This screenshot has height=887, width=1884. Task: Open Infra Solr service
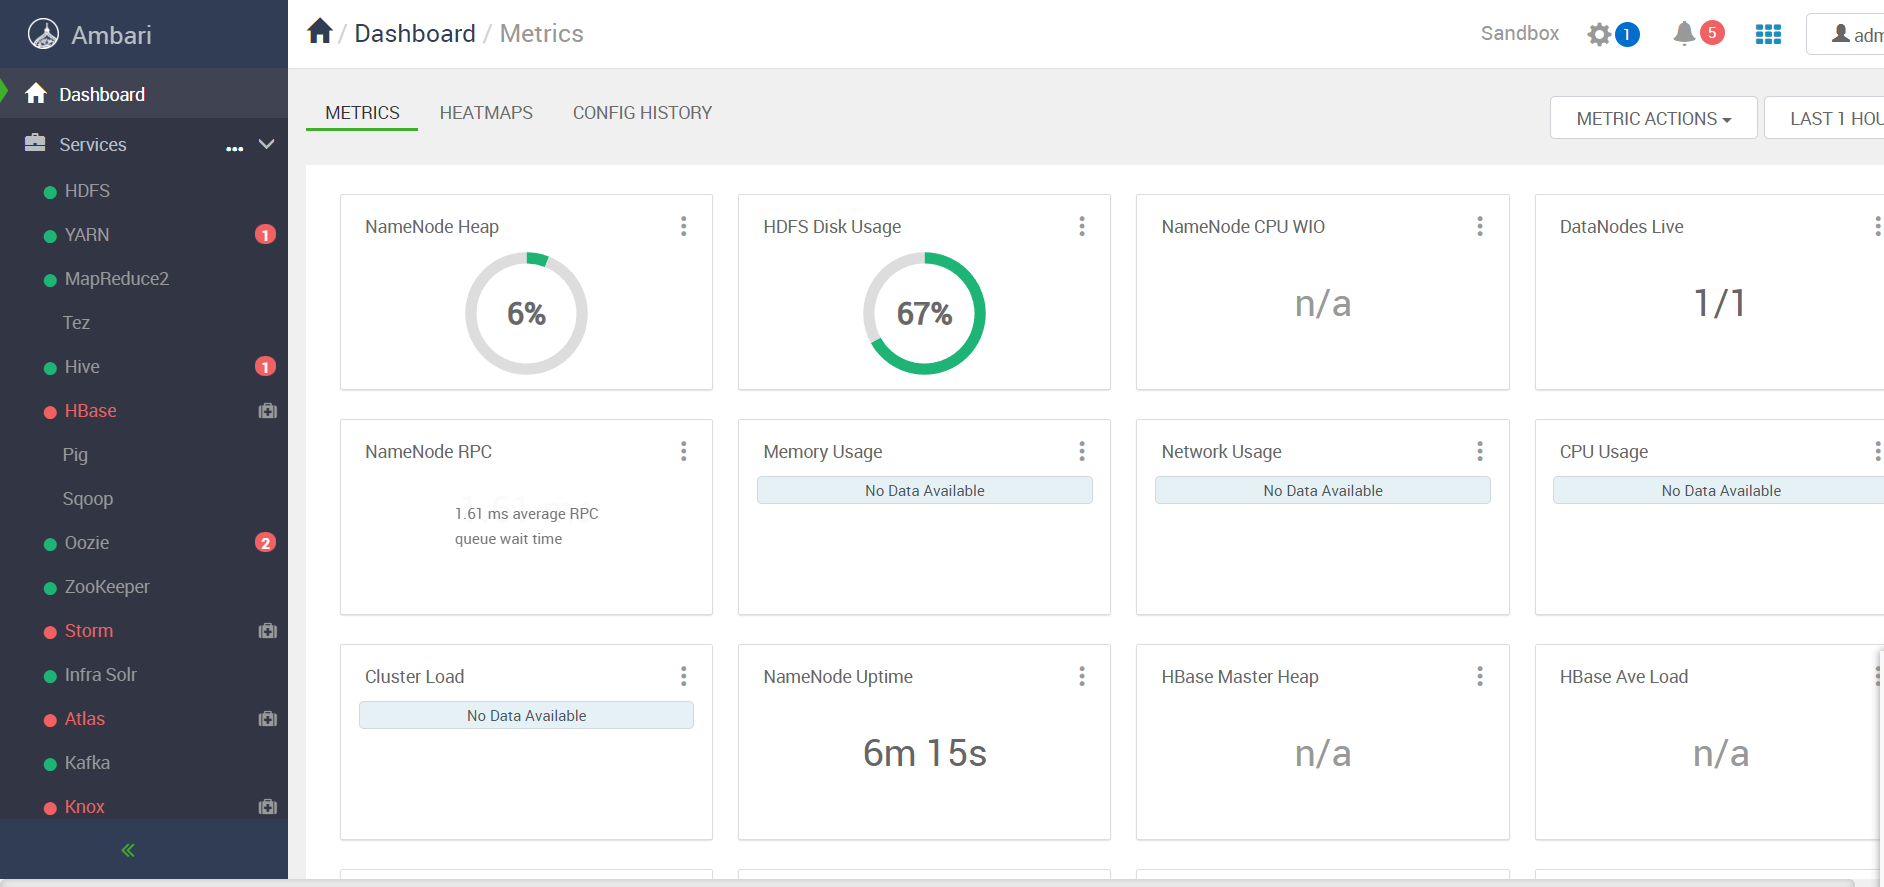click(101, 675)
